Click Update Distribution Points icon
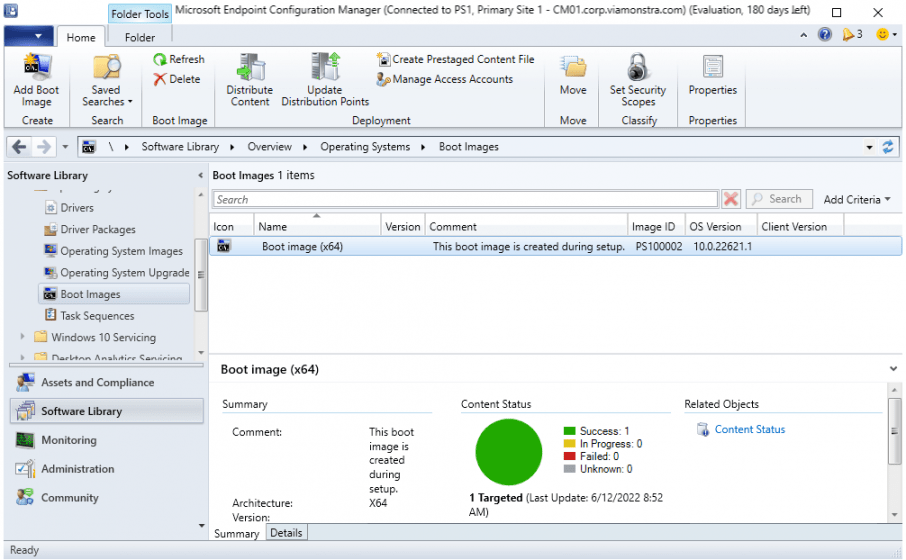 pyautogui.click(x=325, y=67)
